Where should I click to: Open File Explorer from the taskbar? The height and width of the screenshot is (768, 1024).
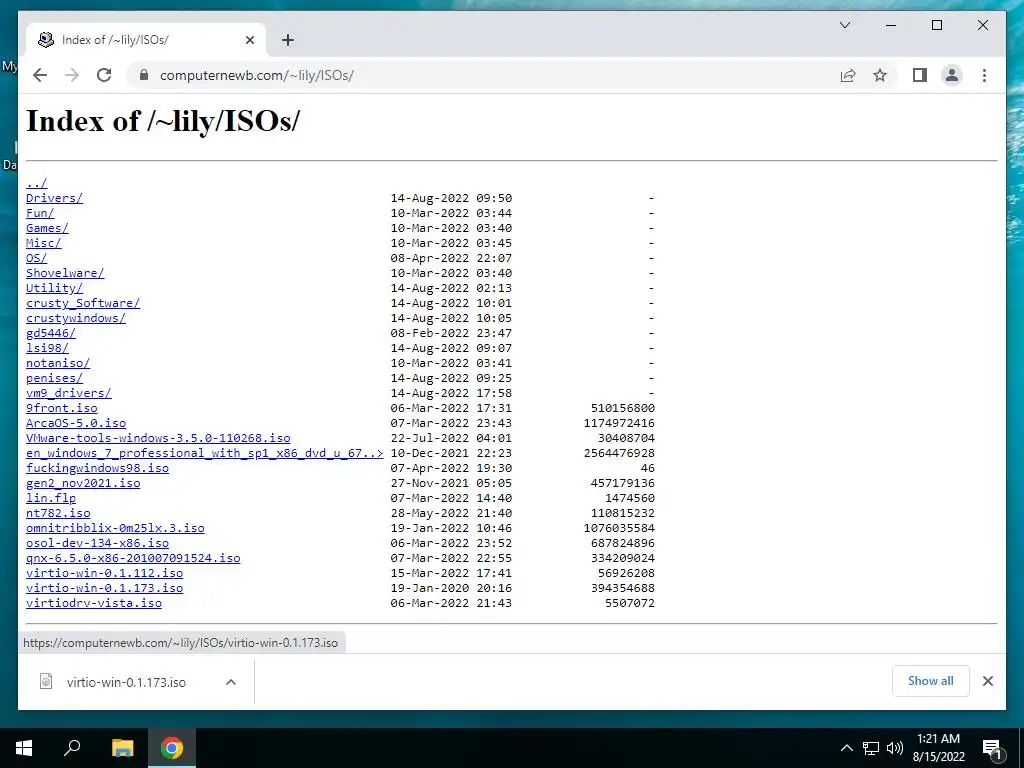(122, 748)
